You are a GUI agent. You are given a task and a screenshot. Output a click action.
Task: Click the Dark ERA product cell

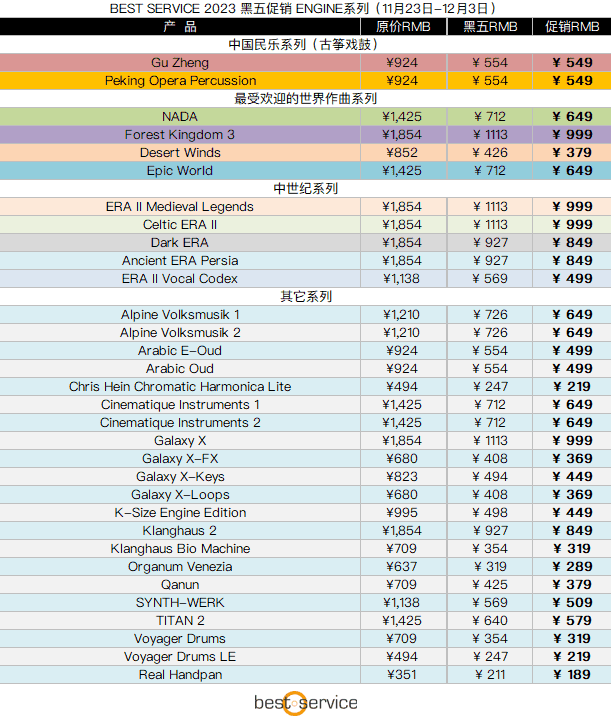[x=180, y=243]
